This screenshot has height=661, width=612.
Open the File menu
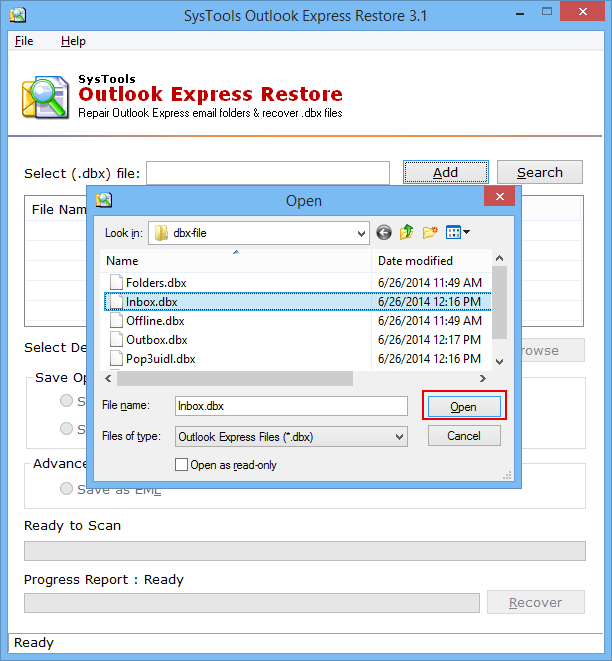pos(24,41)
